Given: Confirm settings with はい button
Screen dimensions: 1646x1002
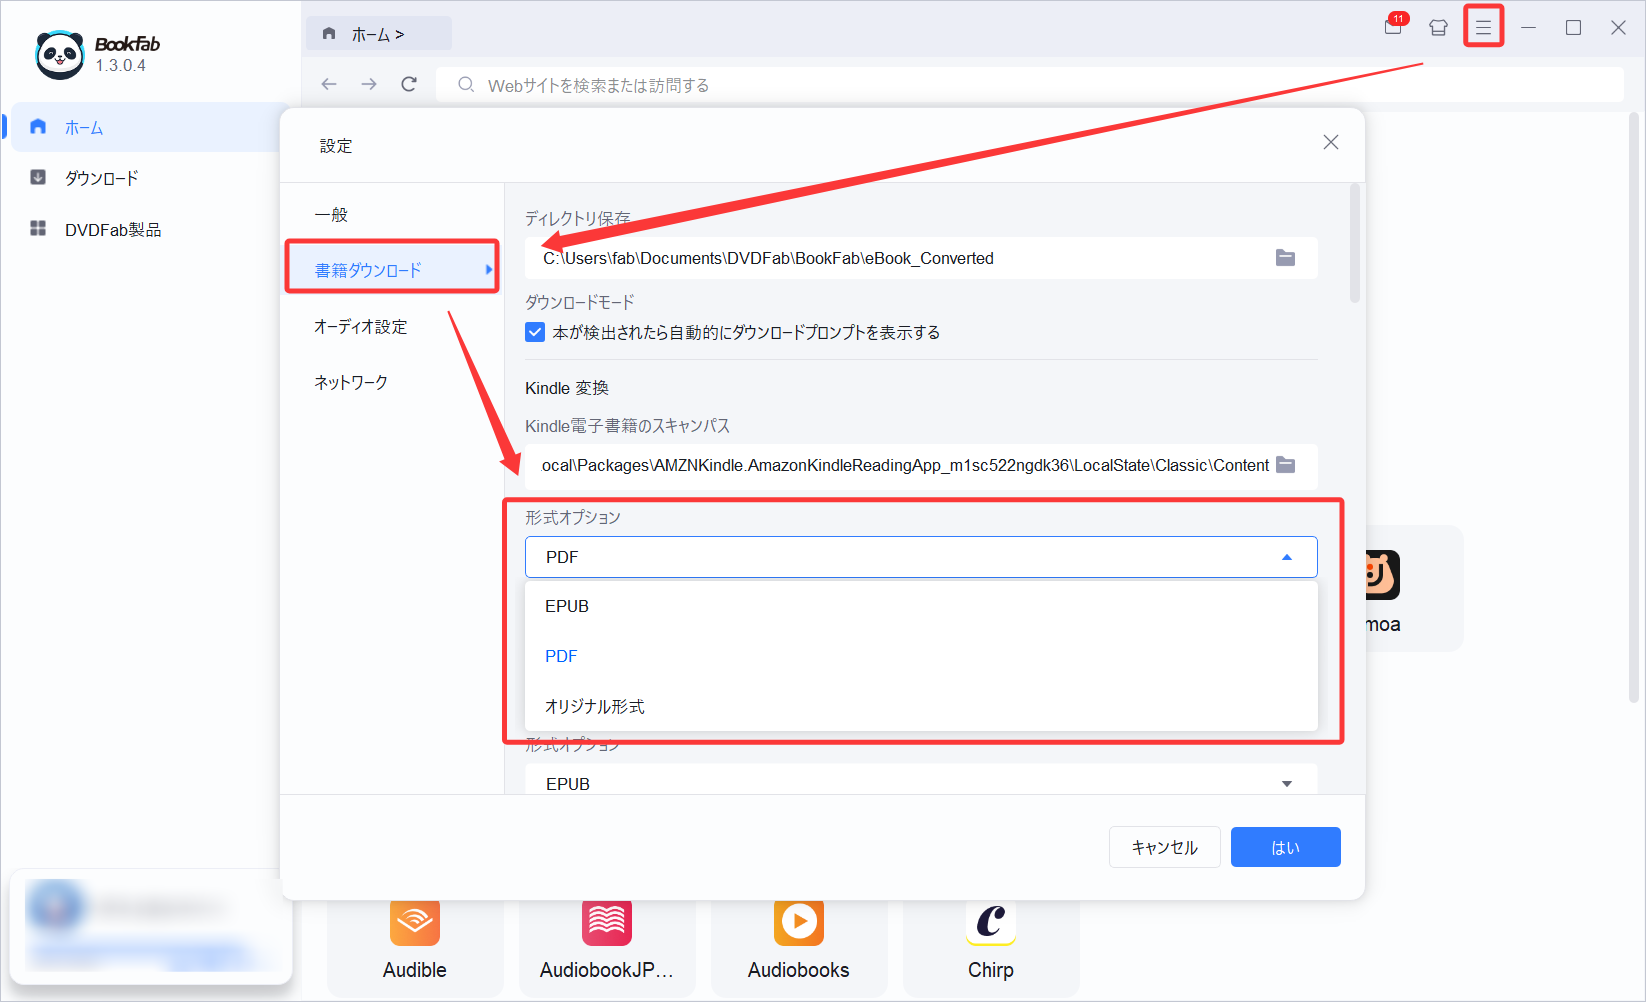Looking at the screenshot, I should pyautogui.click(x=1286, y=847).
